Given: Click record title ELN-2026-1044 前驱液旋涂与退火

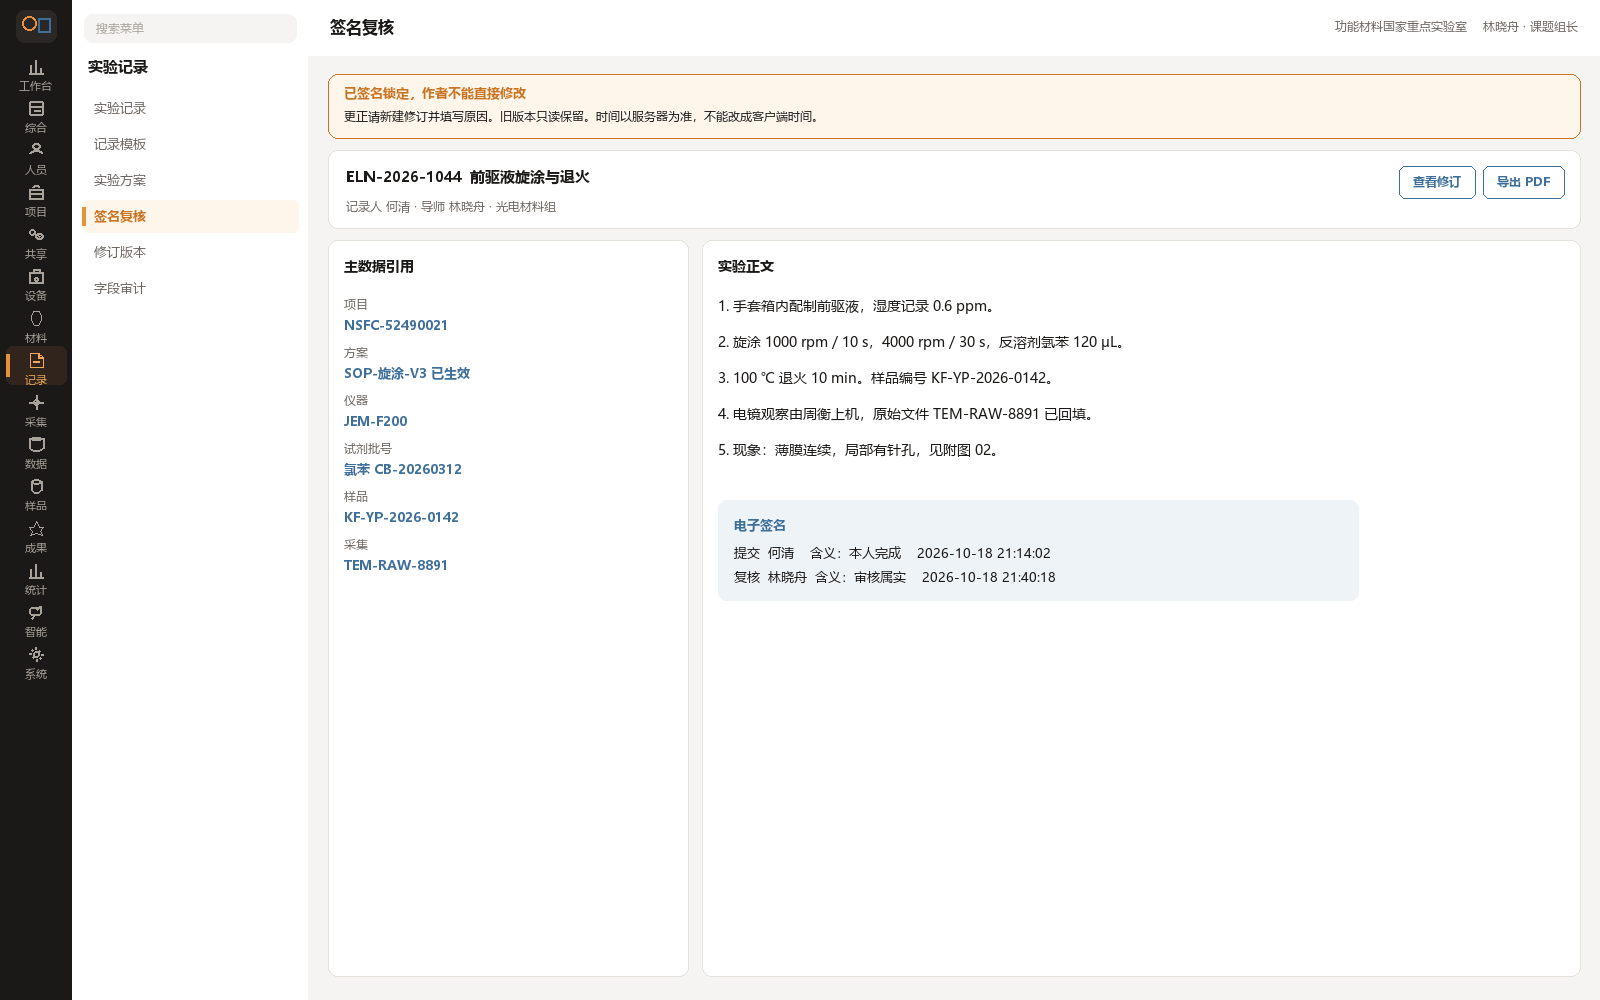Looking at the screenshot, I should click(468, 177).
